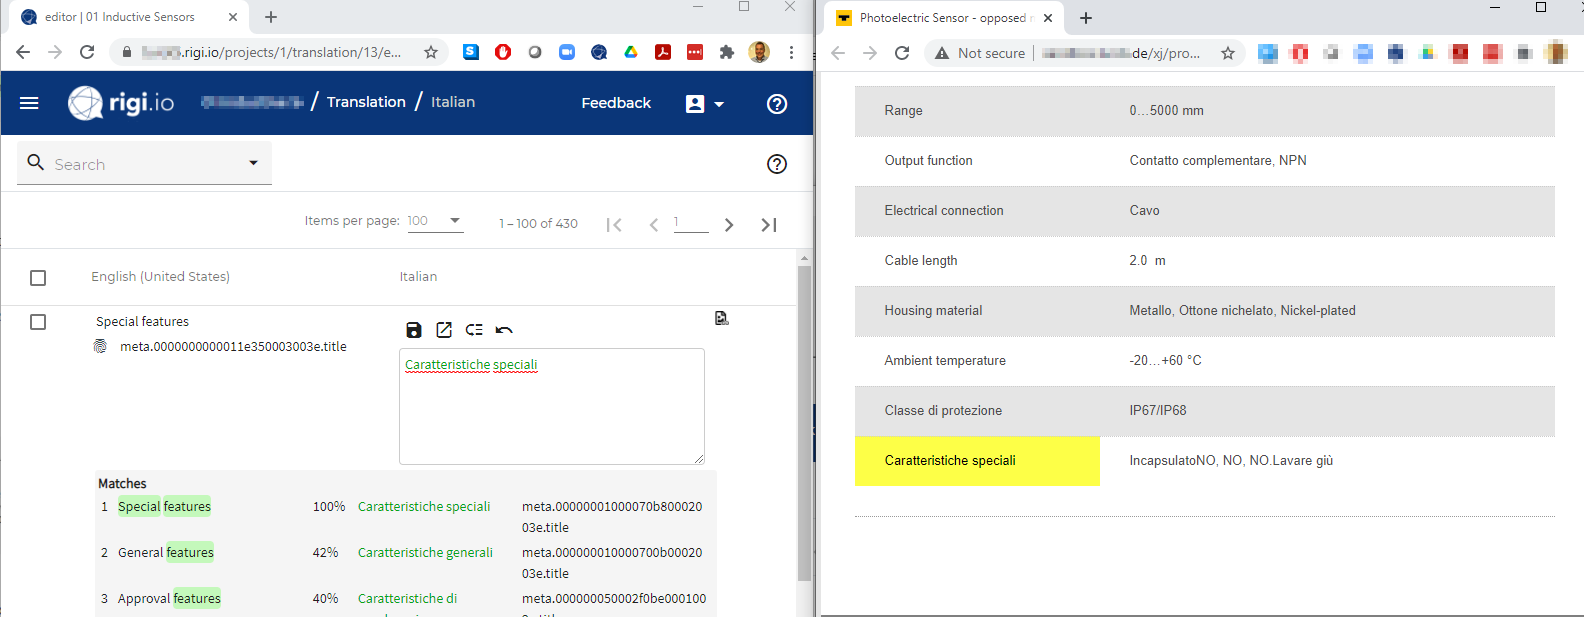
Task: Click Translation breadcrumb link
Action: coord(366,102)
